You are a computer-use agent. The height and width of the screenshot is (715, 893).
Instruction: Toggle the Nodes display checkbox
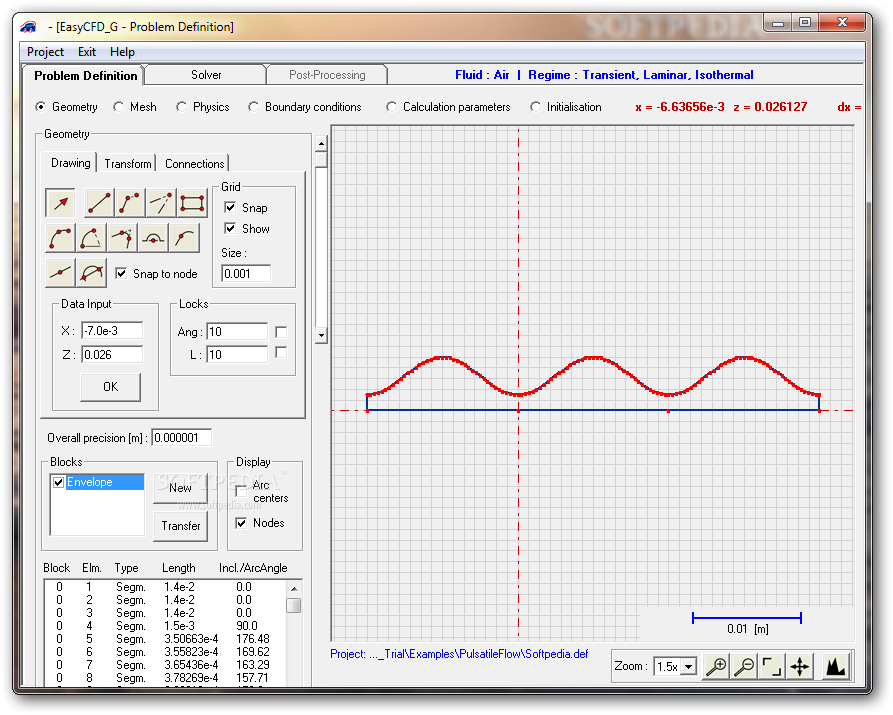point(241,523)
